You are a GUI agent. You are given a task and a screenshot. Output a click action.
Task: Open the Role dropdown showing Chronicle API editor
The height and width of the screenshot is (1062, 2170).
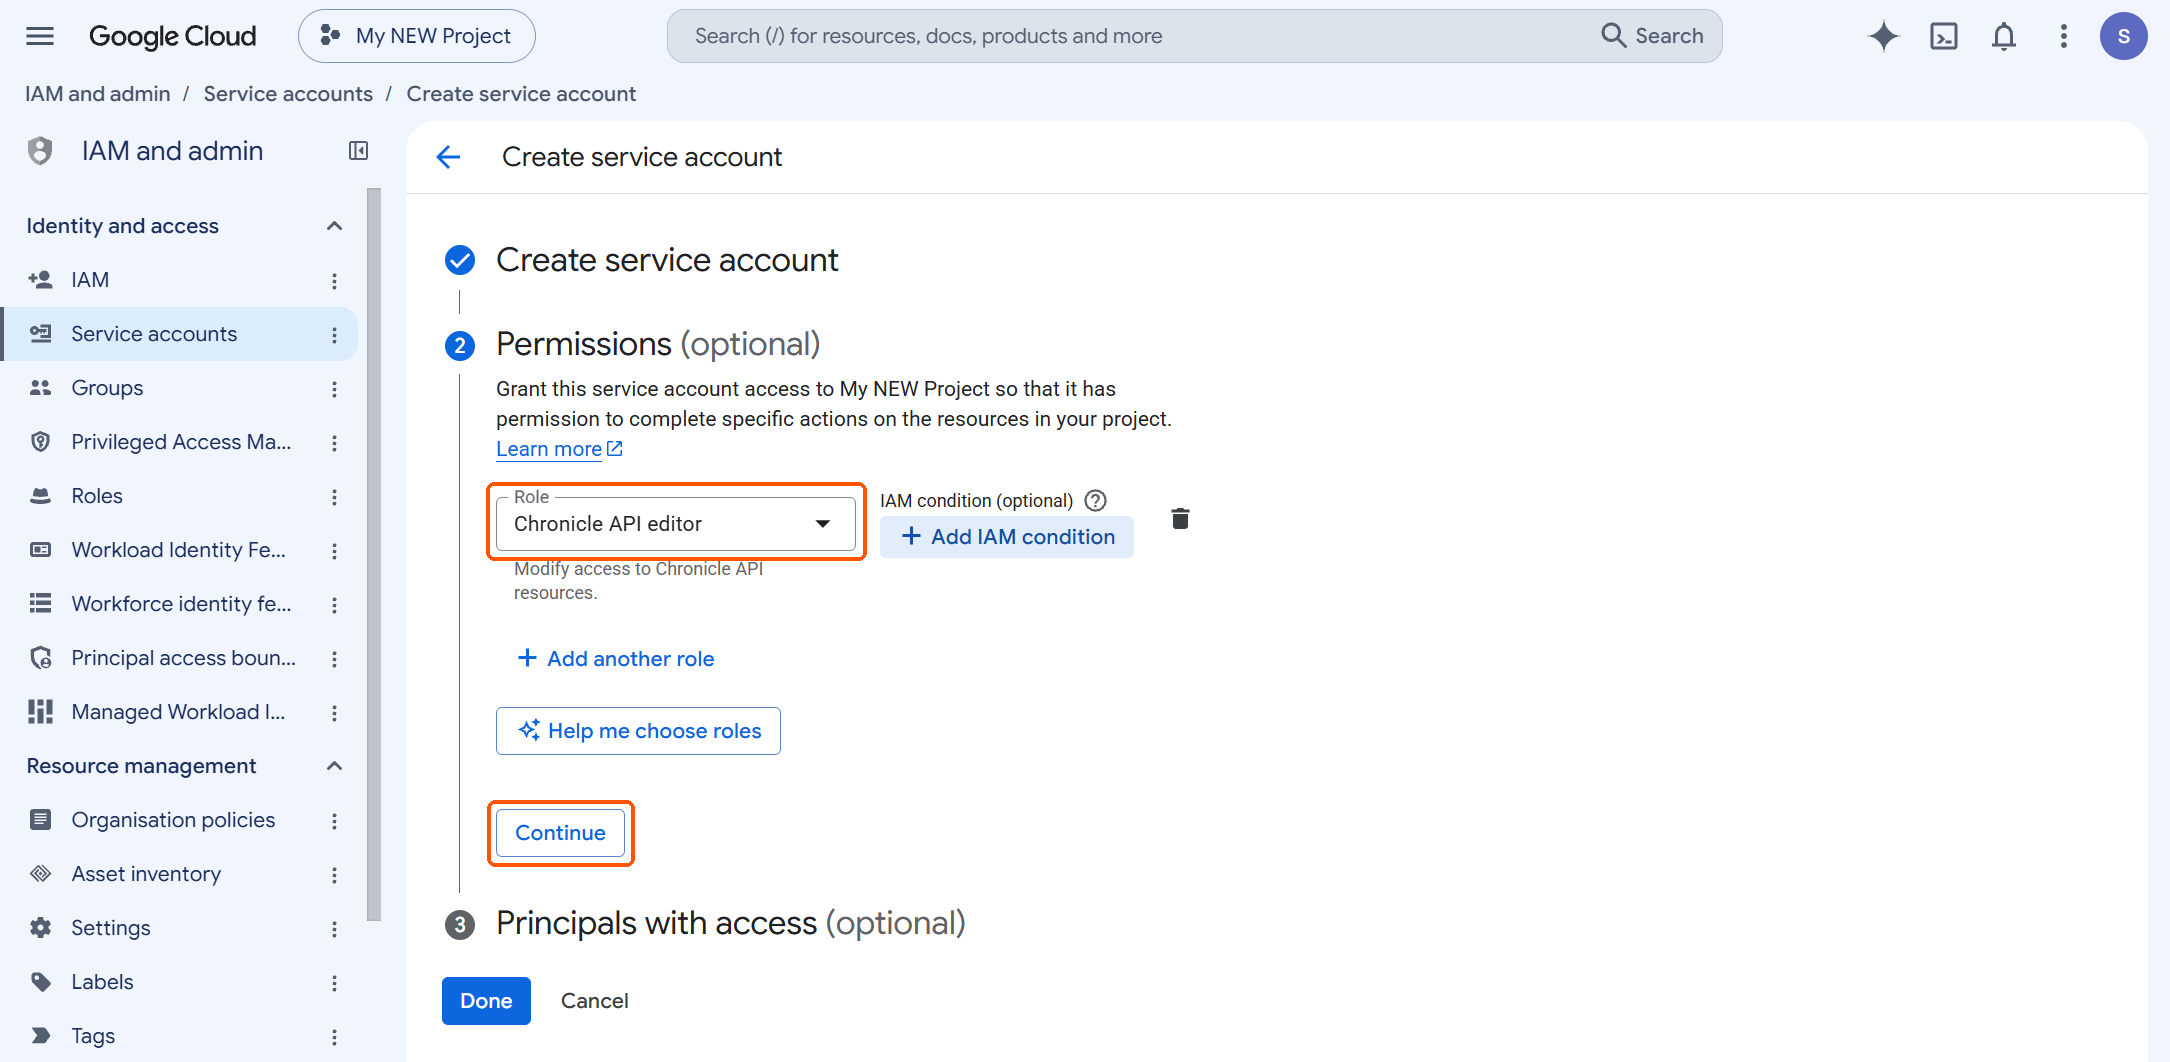(x=676, y=524)
